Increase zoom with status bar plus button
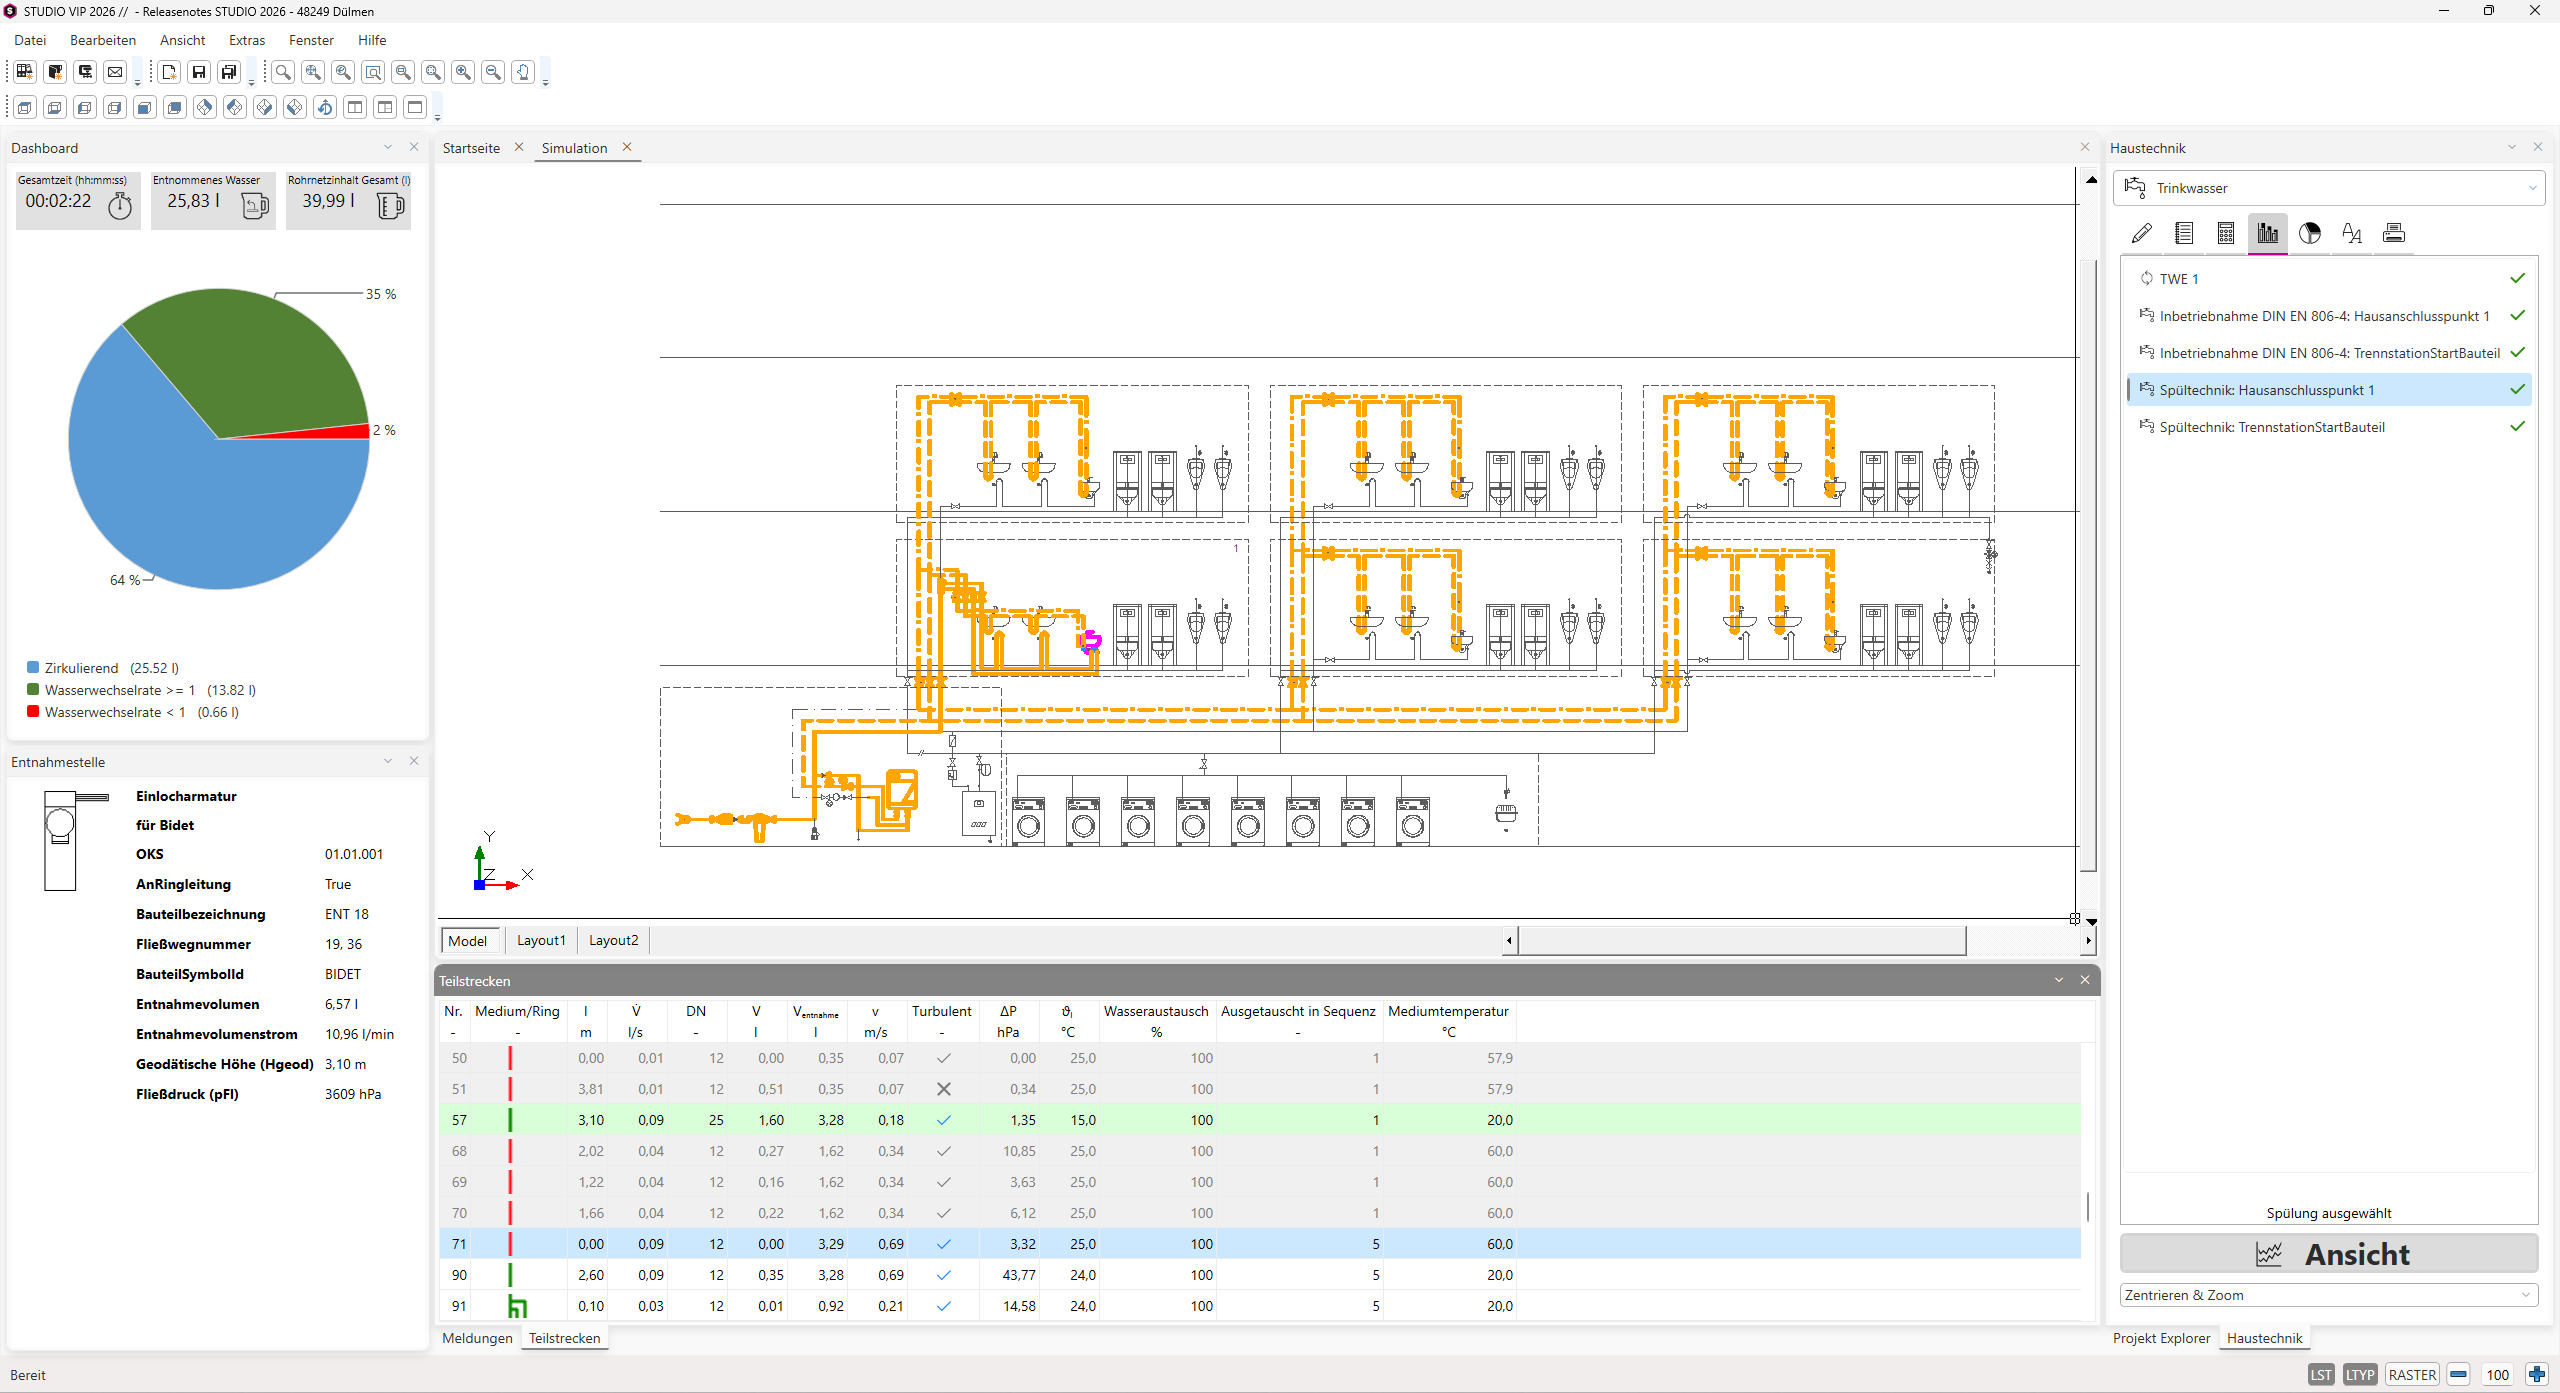The height and width of the screenshot is (1393, 2560). (2536, 1374)
